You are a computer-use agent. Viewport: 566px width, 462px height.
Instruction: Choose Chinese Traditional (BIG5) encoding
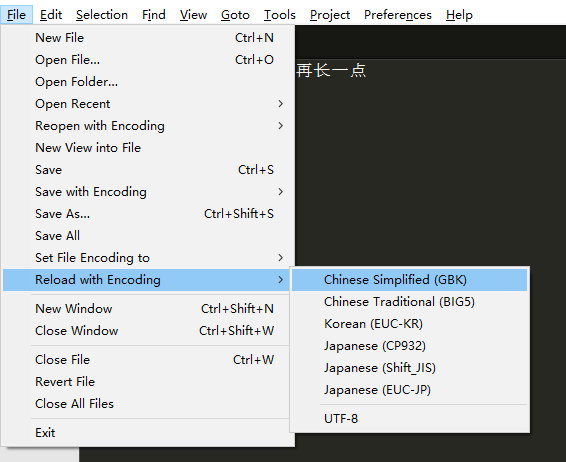point(409,302)
